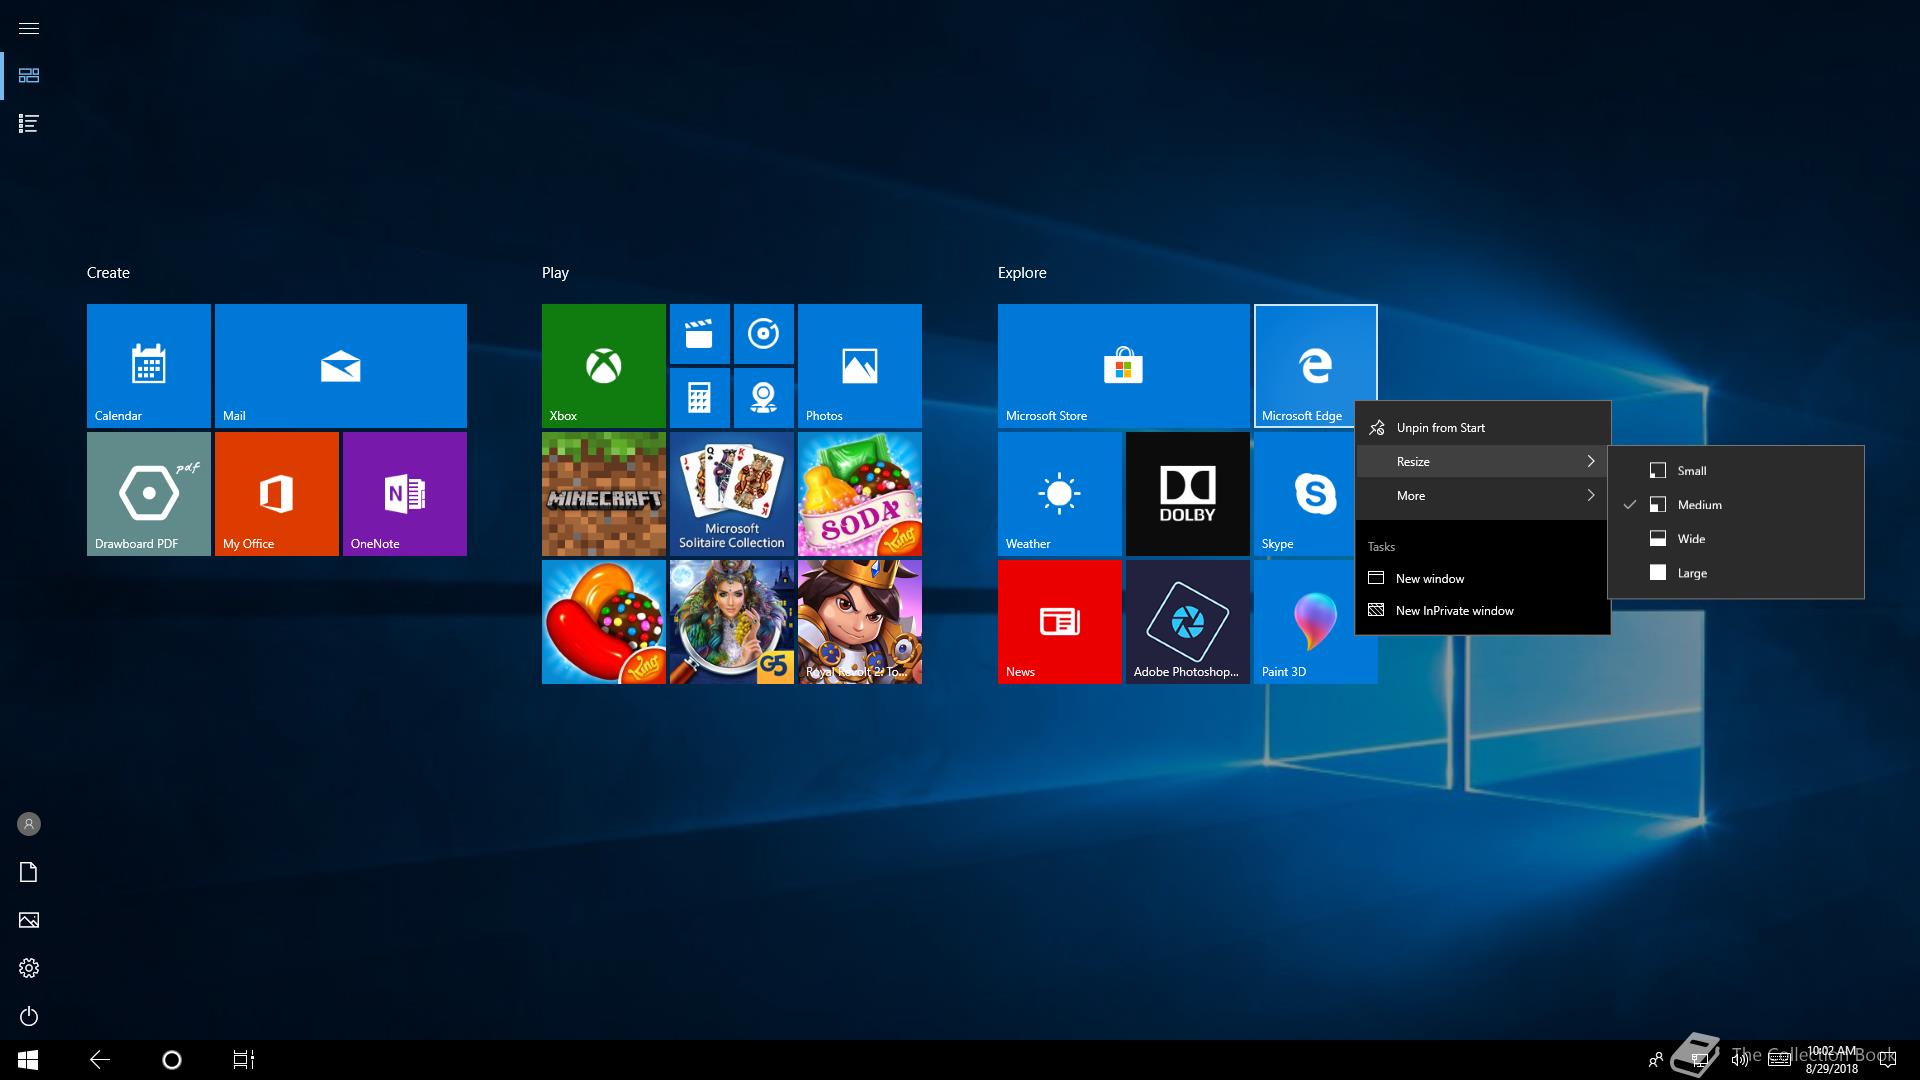Open Cortana circle on taskbar
The width and height of the screenshot is (1920, 1080).
tap(172, 1060)
